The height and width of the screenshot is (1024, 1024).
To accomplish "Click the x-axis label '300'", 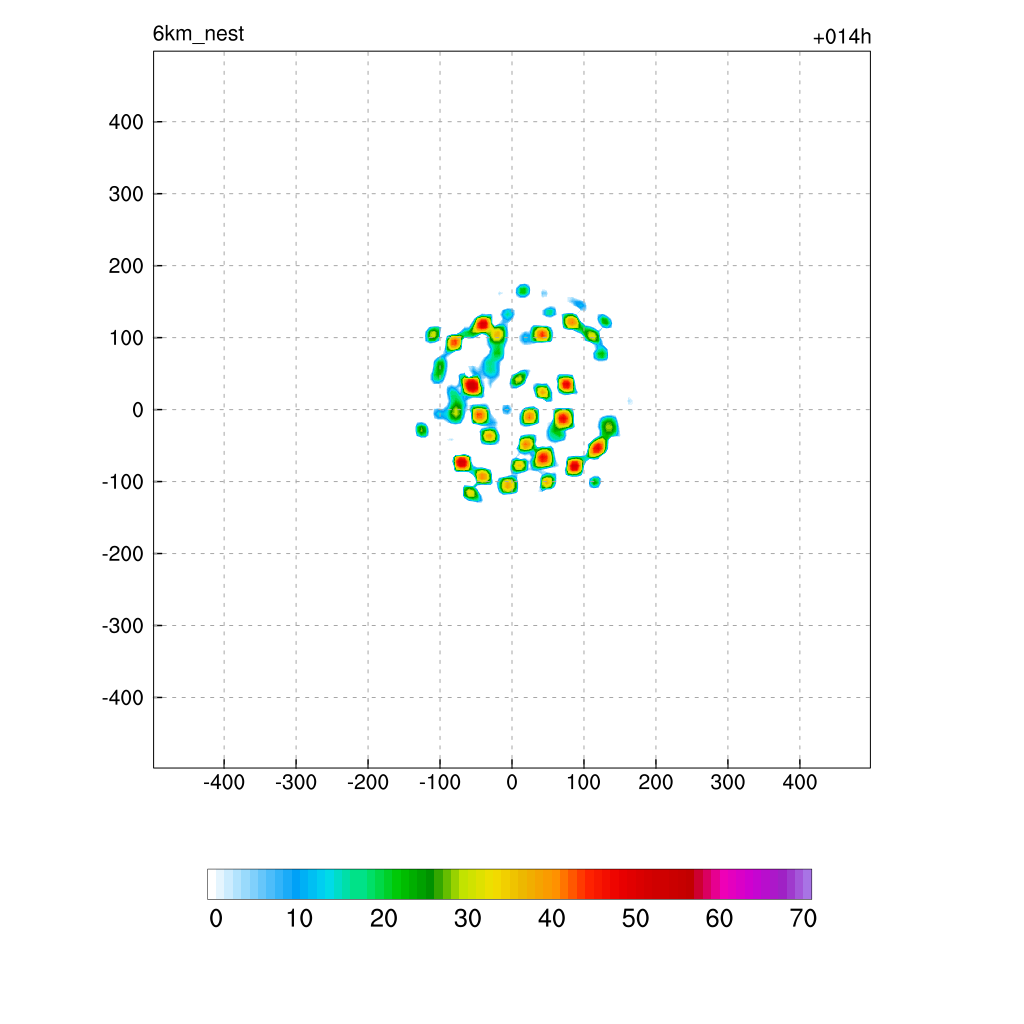I will coord(728,782).
